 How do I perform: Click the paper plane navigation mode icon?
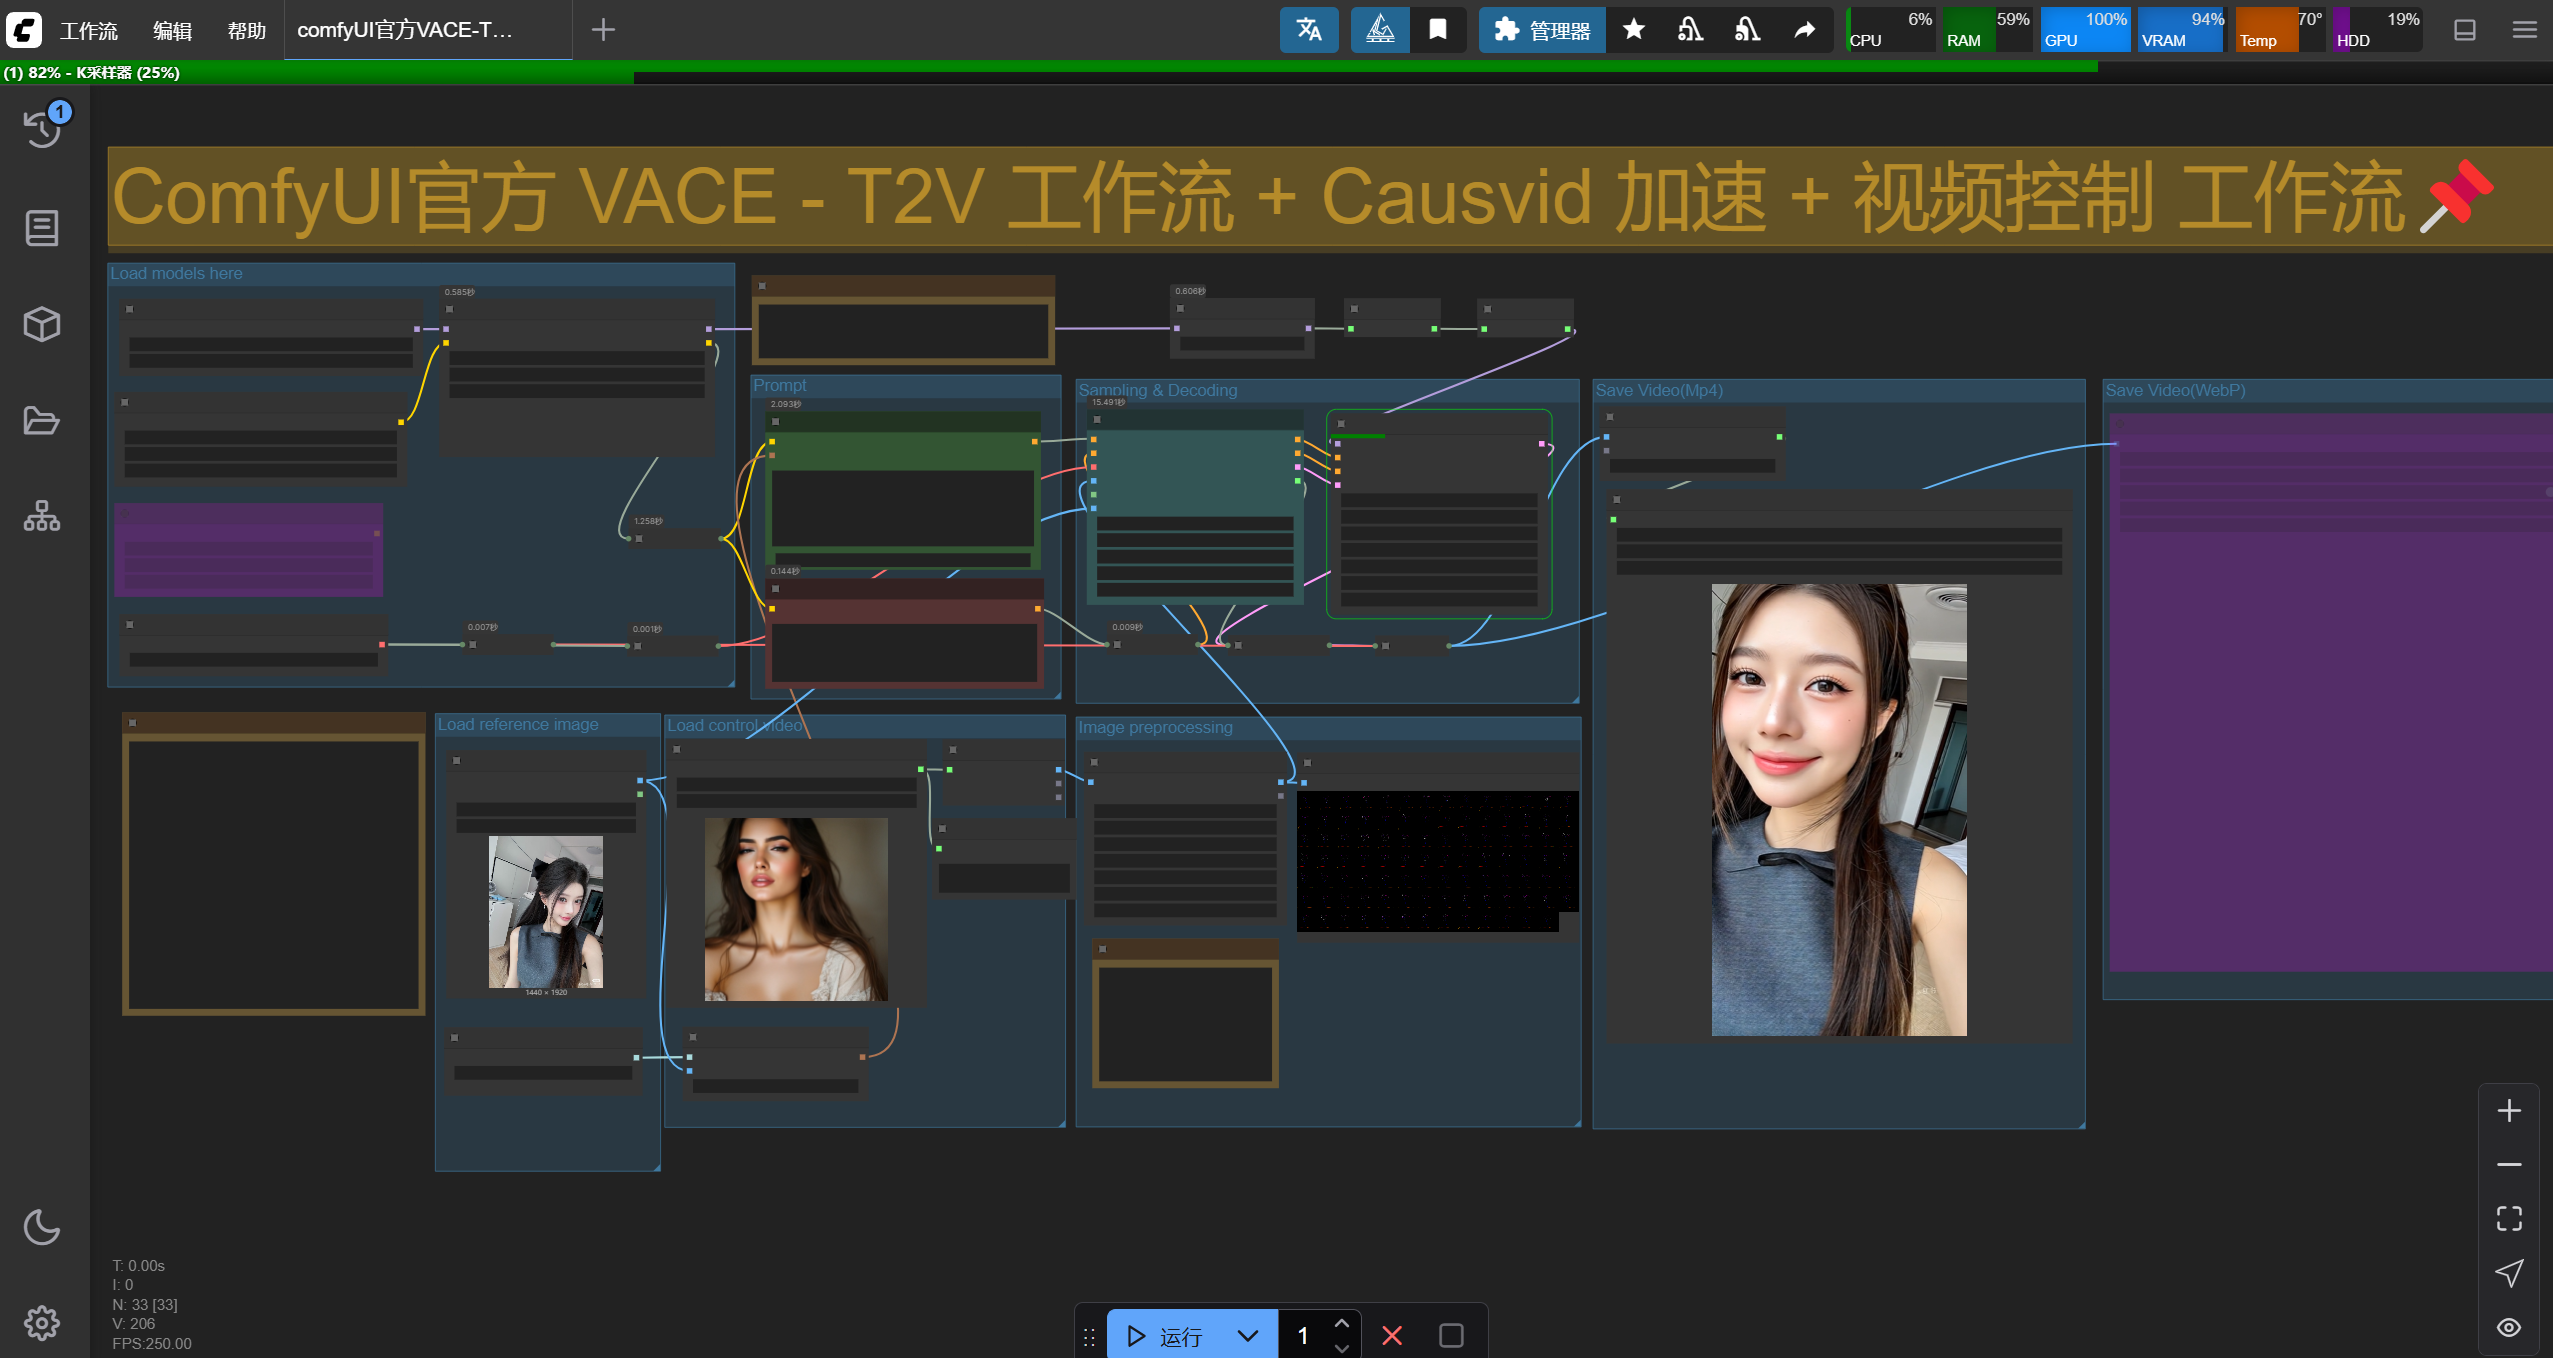coord(2509,1272)
